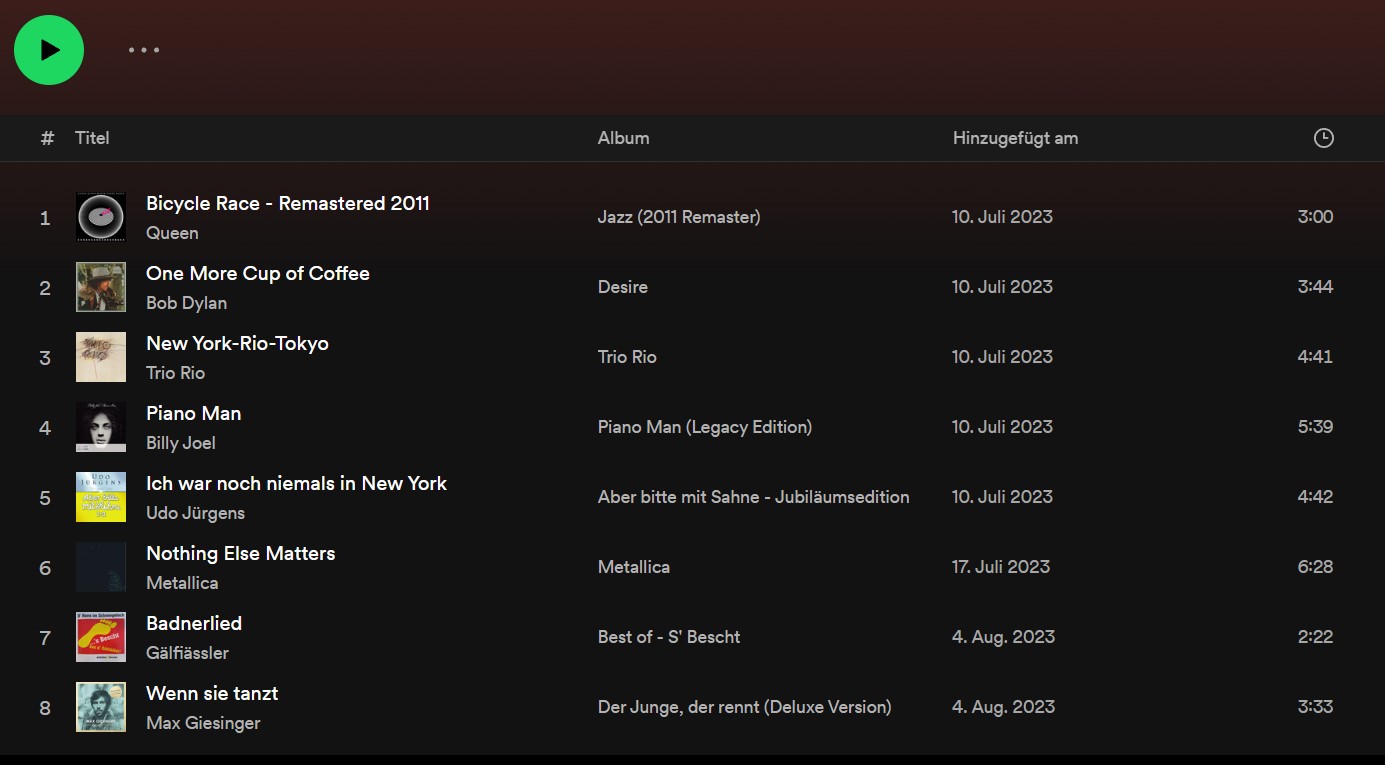Click the Metallica album cover
Viewport: 1385px width, 765px height.
coord(100,567)
